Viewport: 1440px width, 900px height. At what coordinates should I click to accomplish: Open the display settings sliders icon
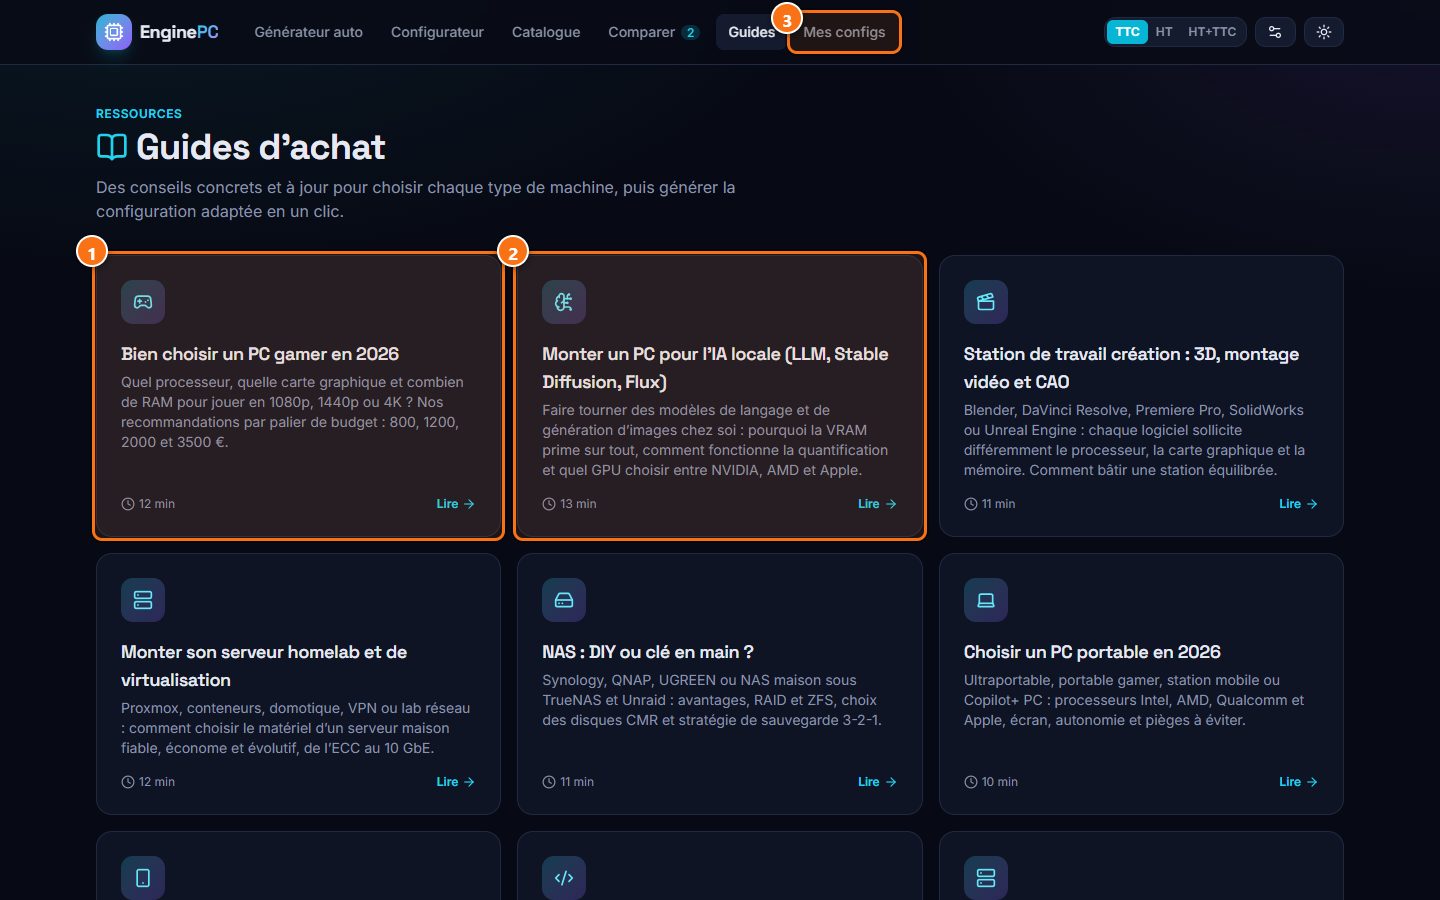point(1275,32)
